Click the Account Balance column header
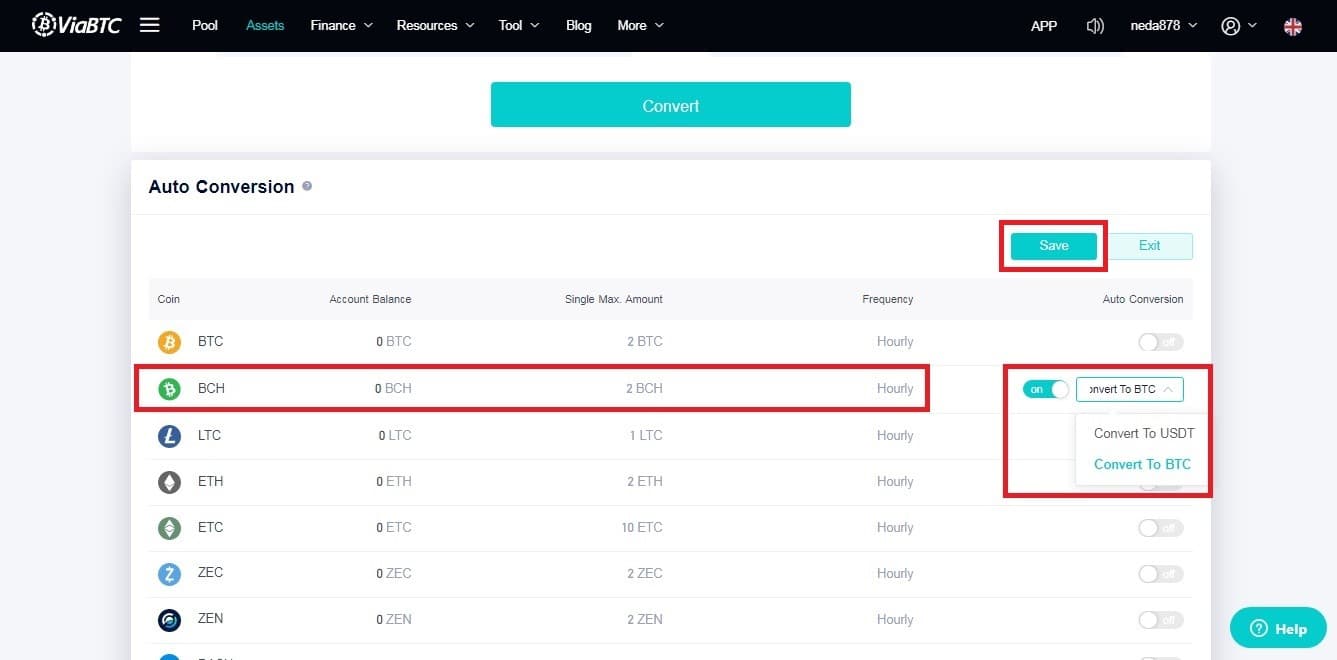1337x660 pixels. [x=370, y=299]
